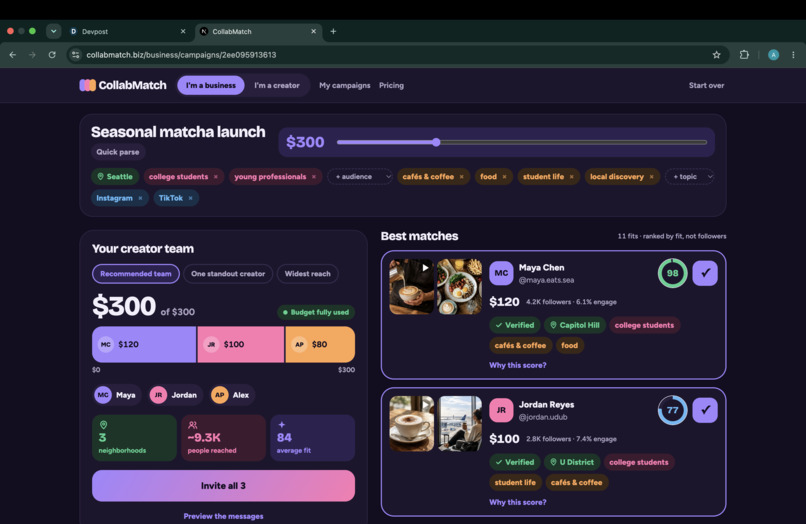This screenshot has width=806, height=524.
Task: Uncheck Jordan Reyes's selection checkbox
Action: tap(705, 410)
